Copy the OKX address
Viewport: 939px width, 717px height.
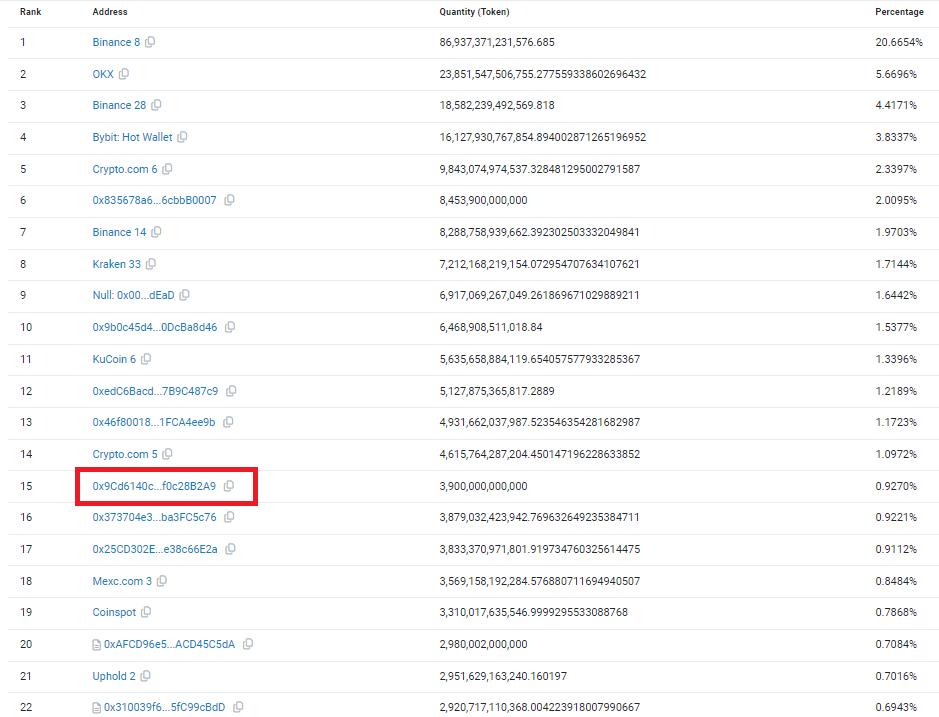pyautogui.click(x=124, y=74)
